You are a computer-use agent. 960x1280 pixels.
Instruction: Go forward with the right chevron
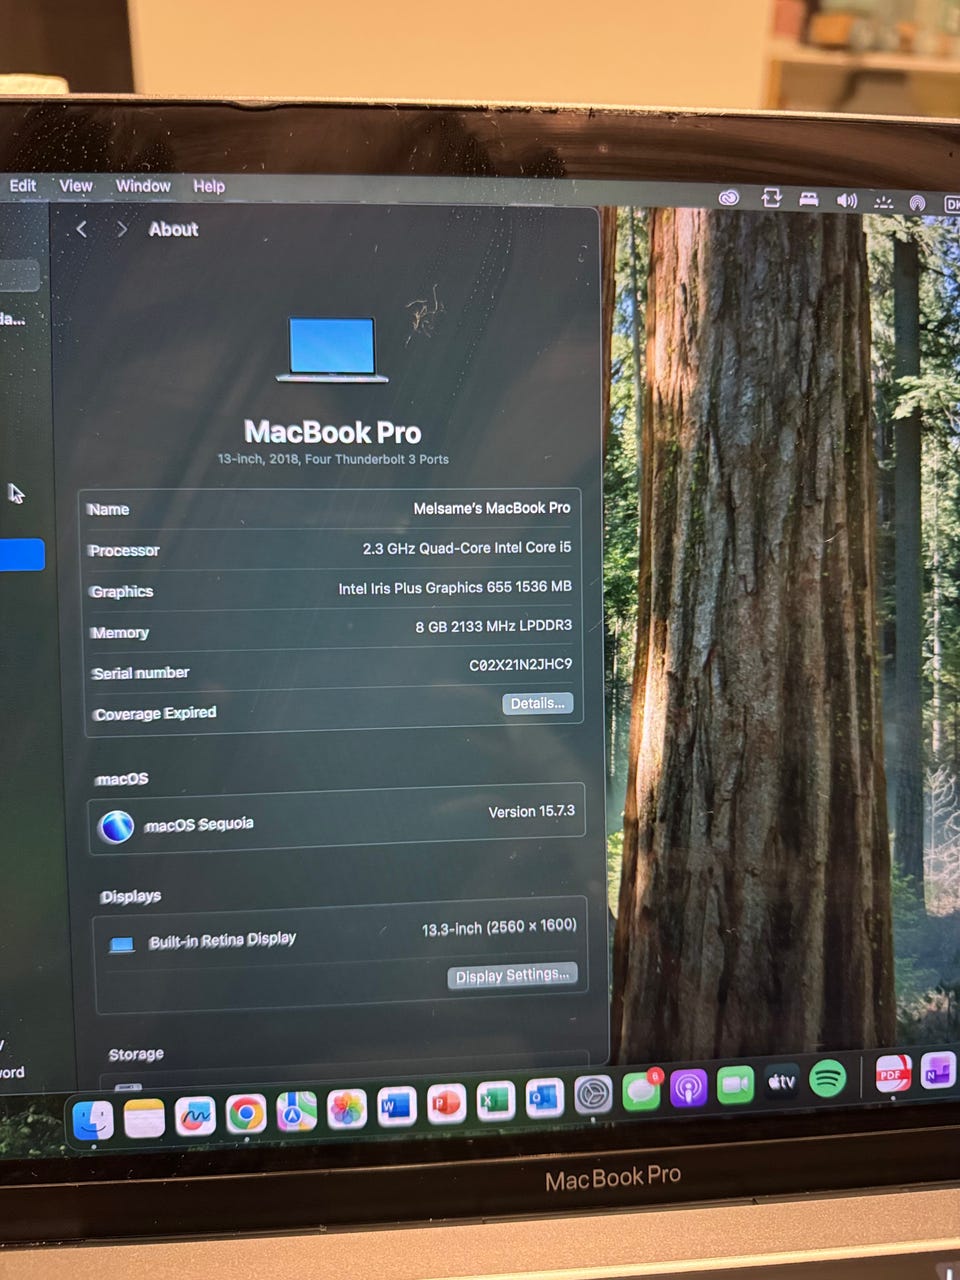pyautogui.click(x=121, y=229)
